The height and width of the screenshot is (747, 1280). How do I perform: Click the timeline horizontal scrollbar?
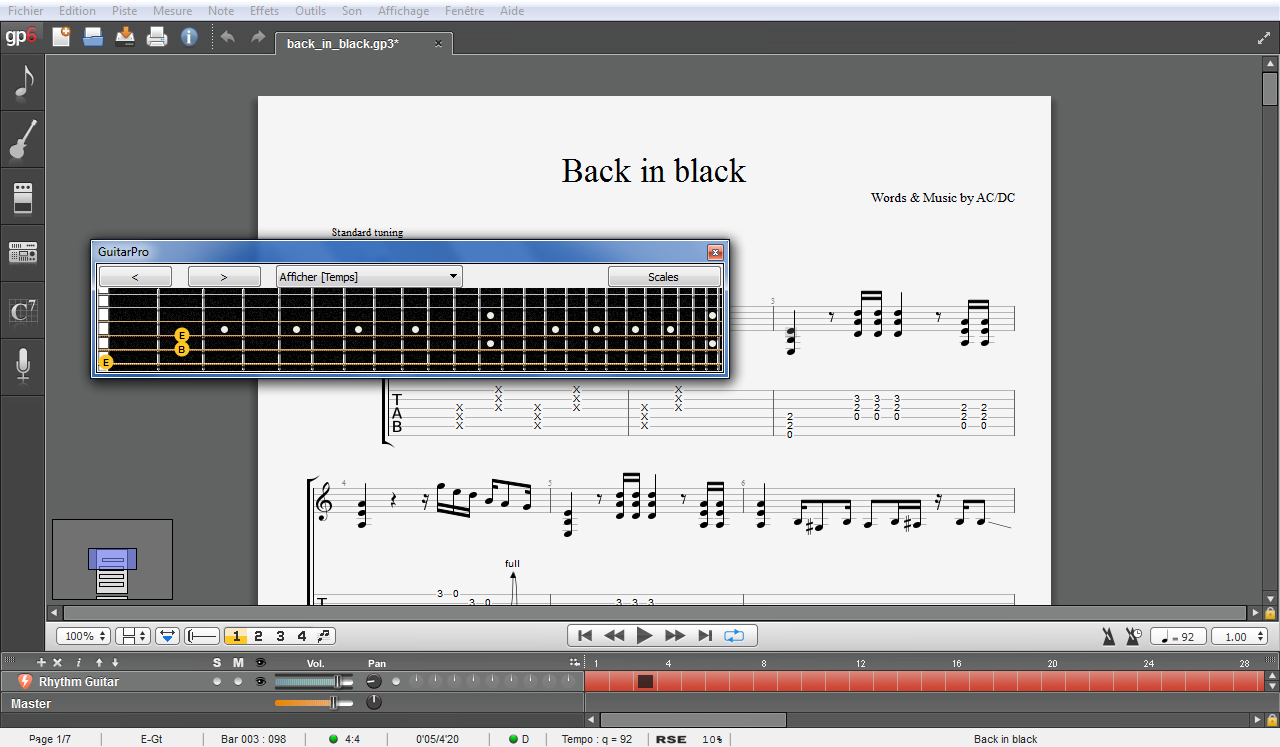(x=694, y=720)
